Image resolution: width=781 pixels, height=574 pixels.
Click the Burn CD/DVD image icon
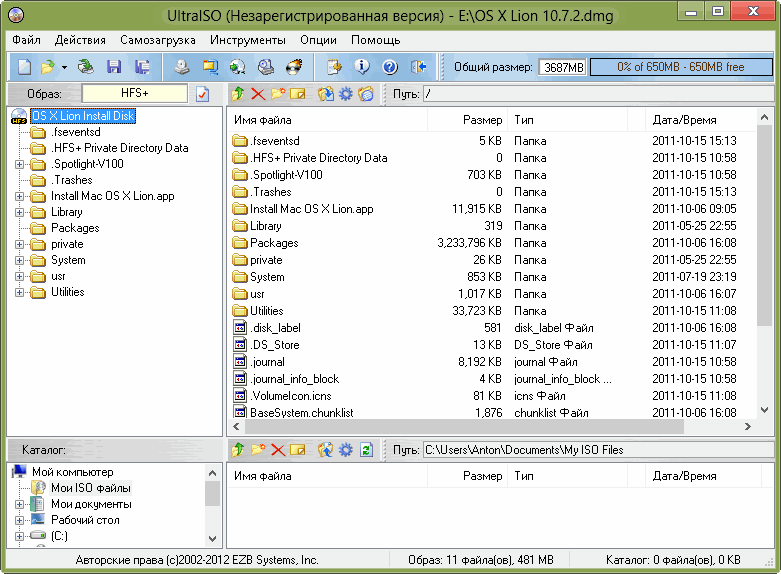point(294,67)
